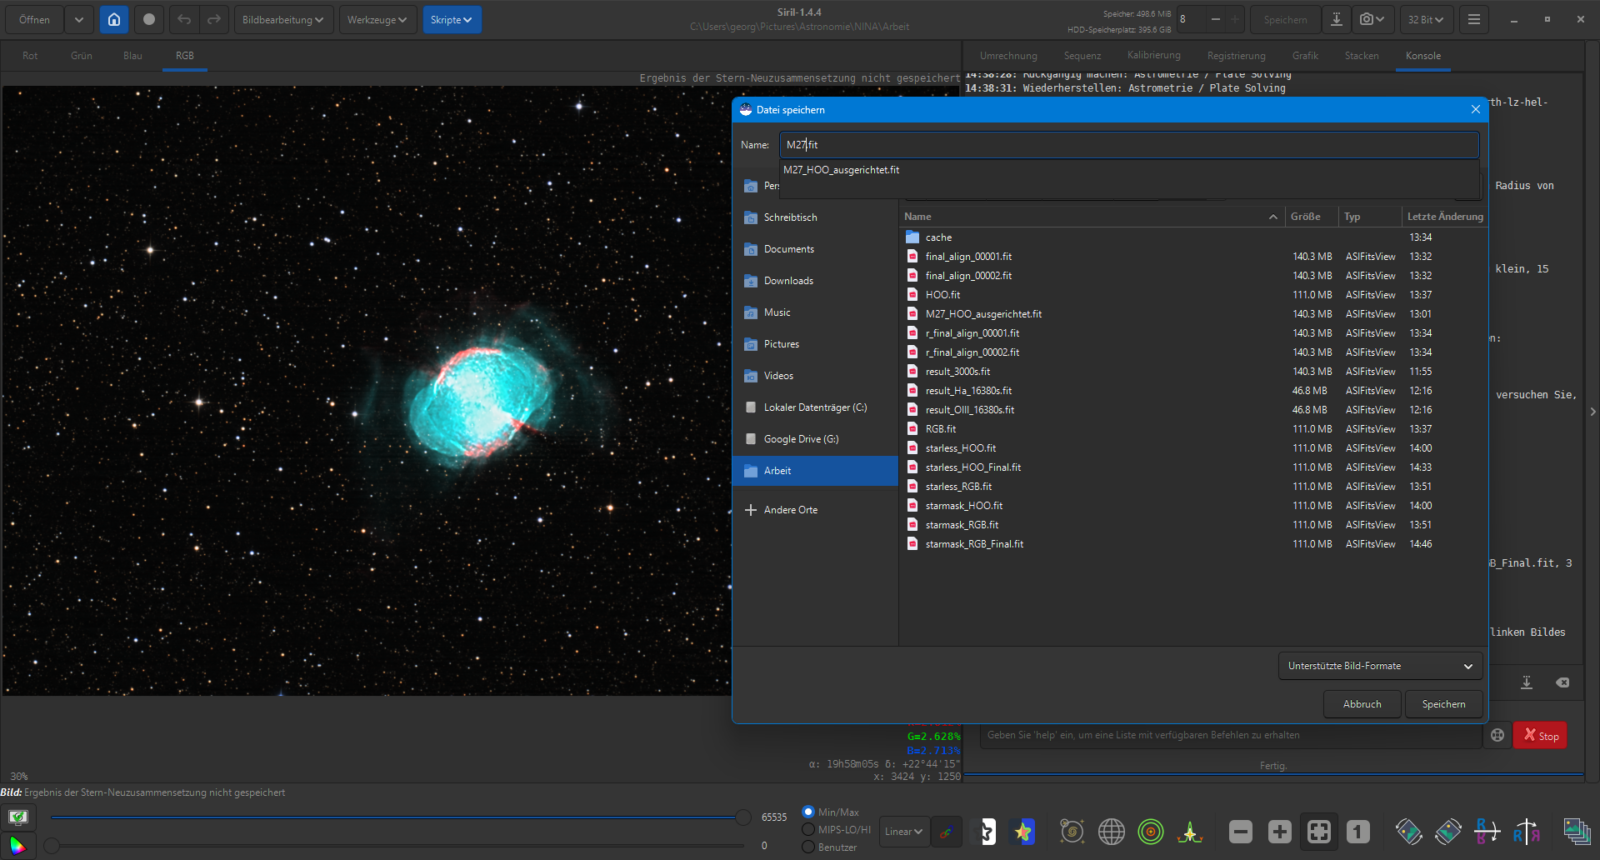Open the Bildbearbeitung dropdown menu
This screenshot has height=860, width=1600.
[x=283, y=19]
